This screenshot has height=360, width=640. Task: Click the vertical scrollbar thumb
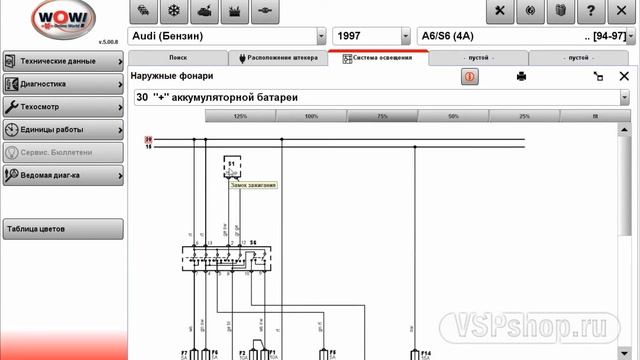(624, 186)
